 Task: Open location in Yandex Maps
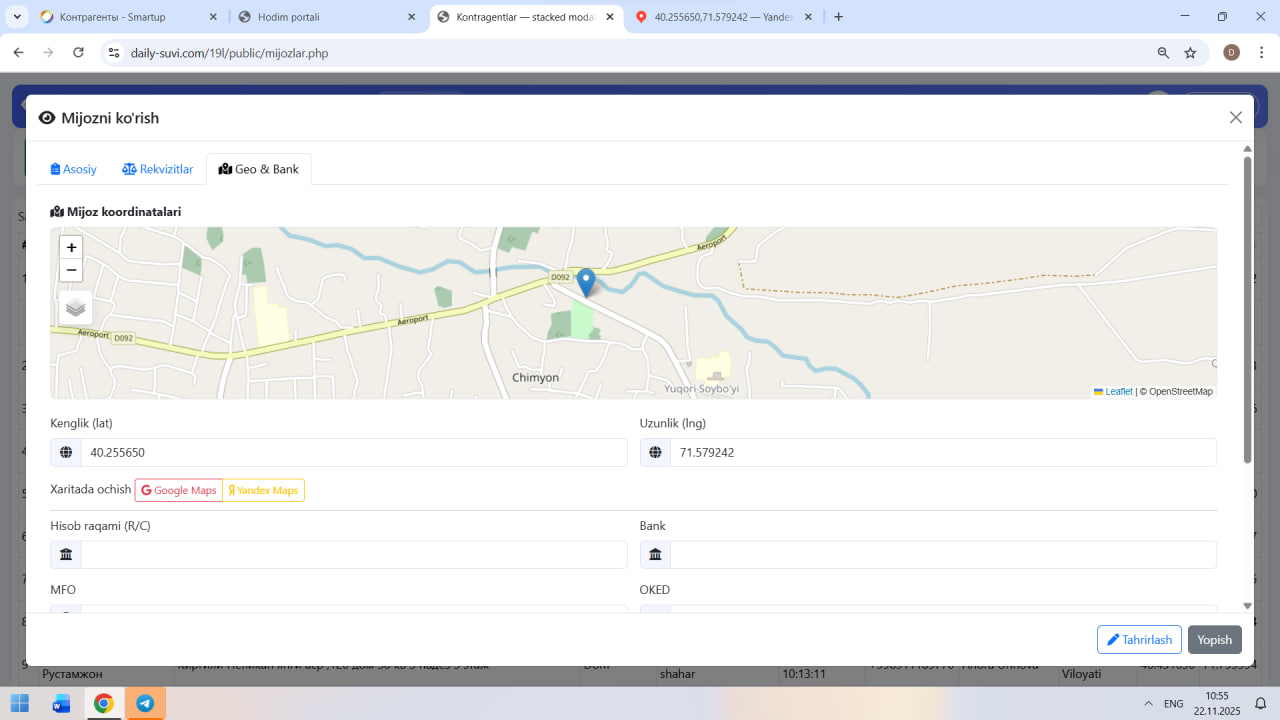(264, 490)
